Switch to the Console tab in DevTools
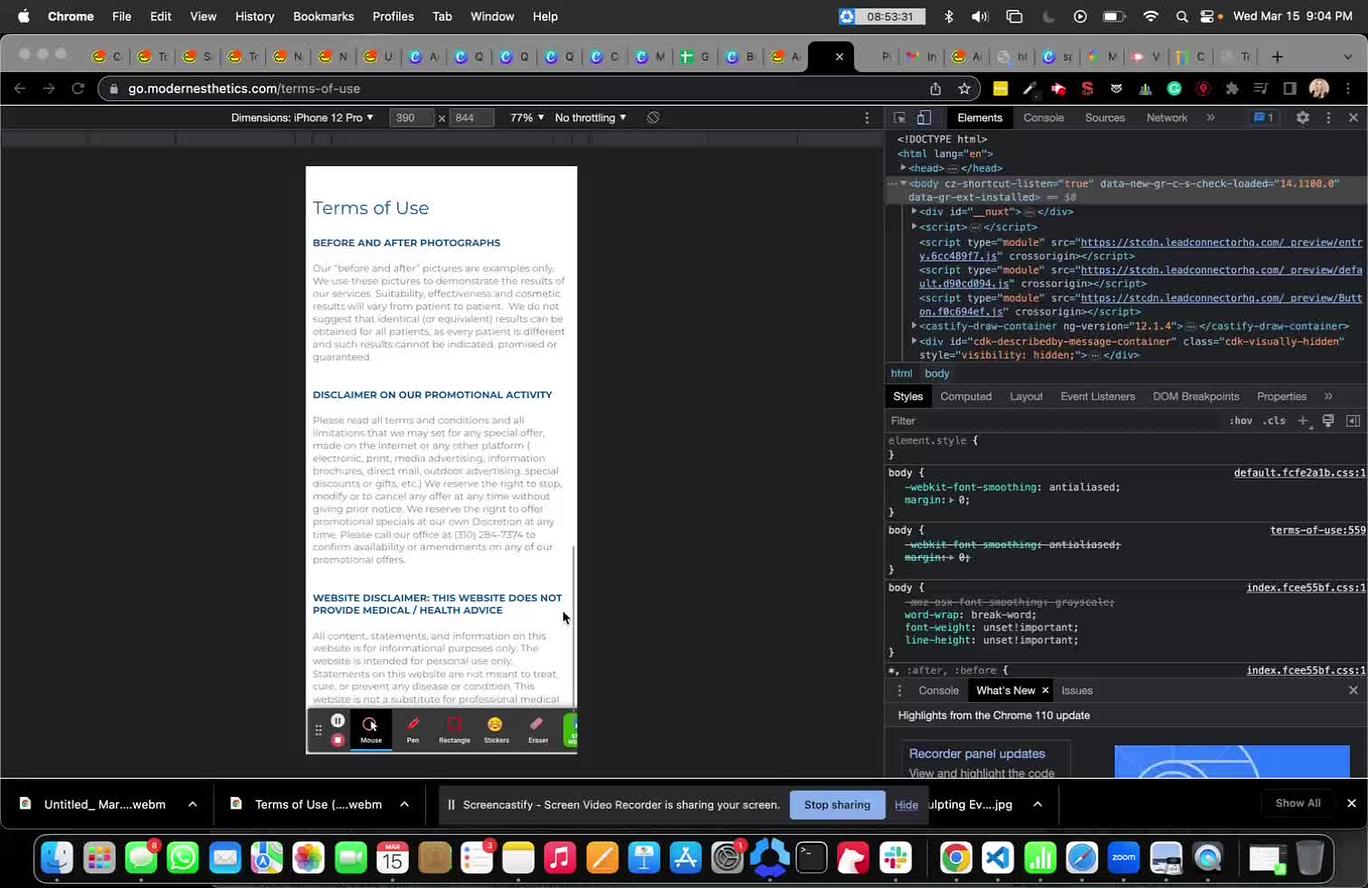 pos(1043,117)
